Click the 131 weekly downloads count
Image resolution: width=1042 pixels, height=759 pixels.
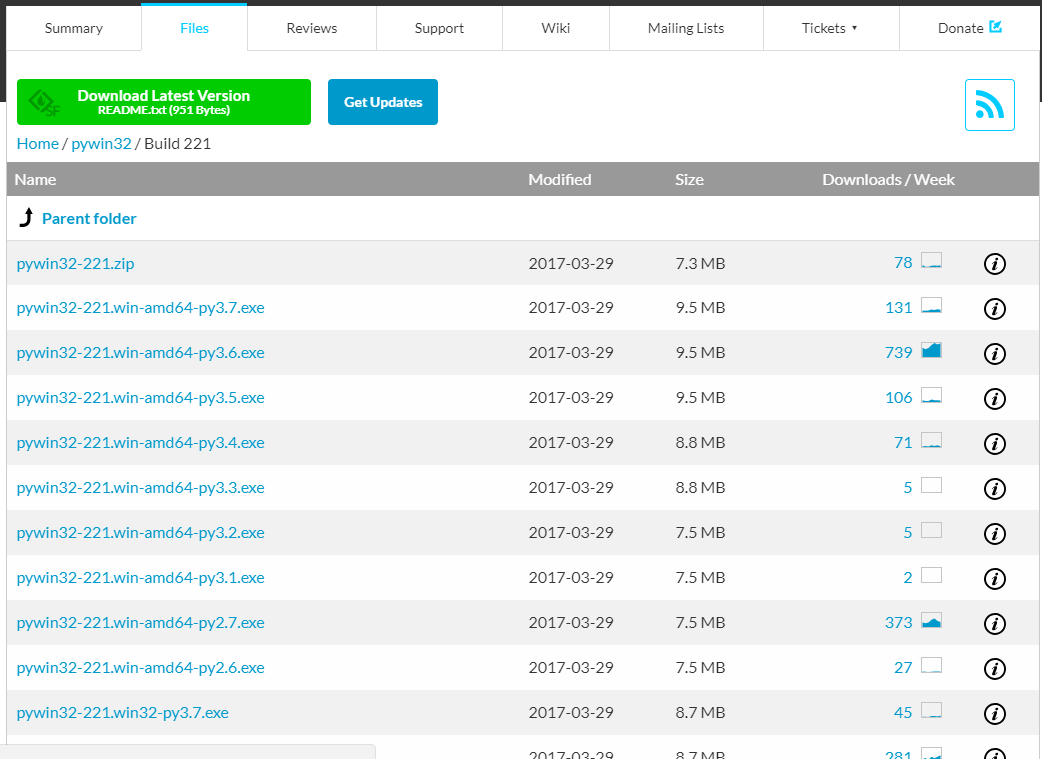(x=898, y=308)
